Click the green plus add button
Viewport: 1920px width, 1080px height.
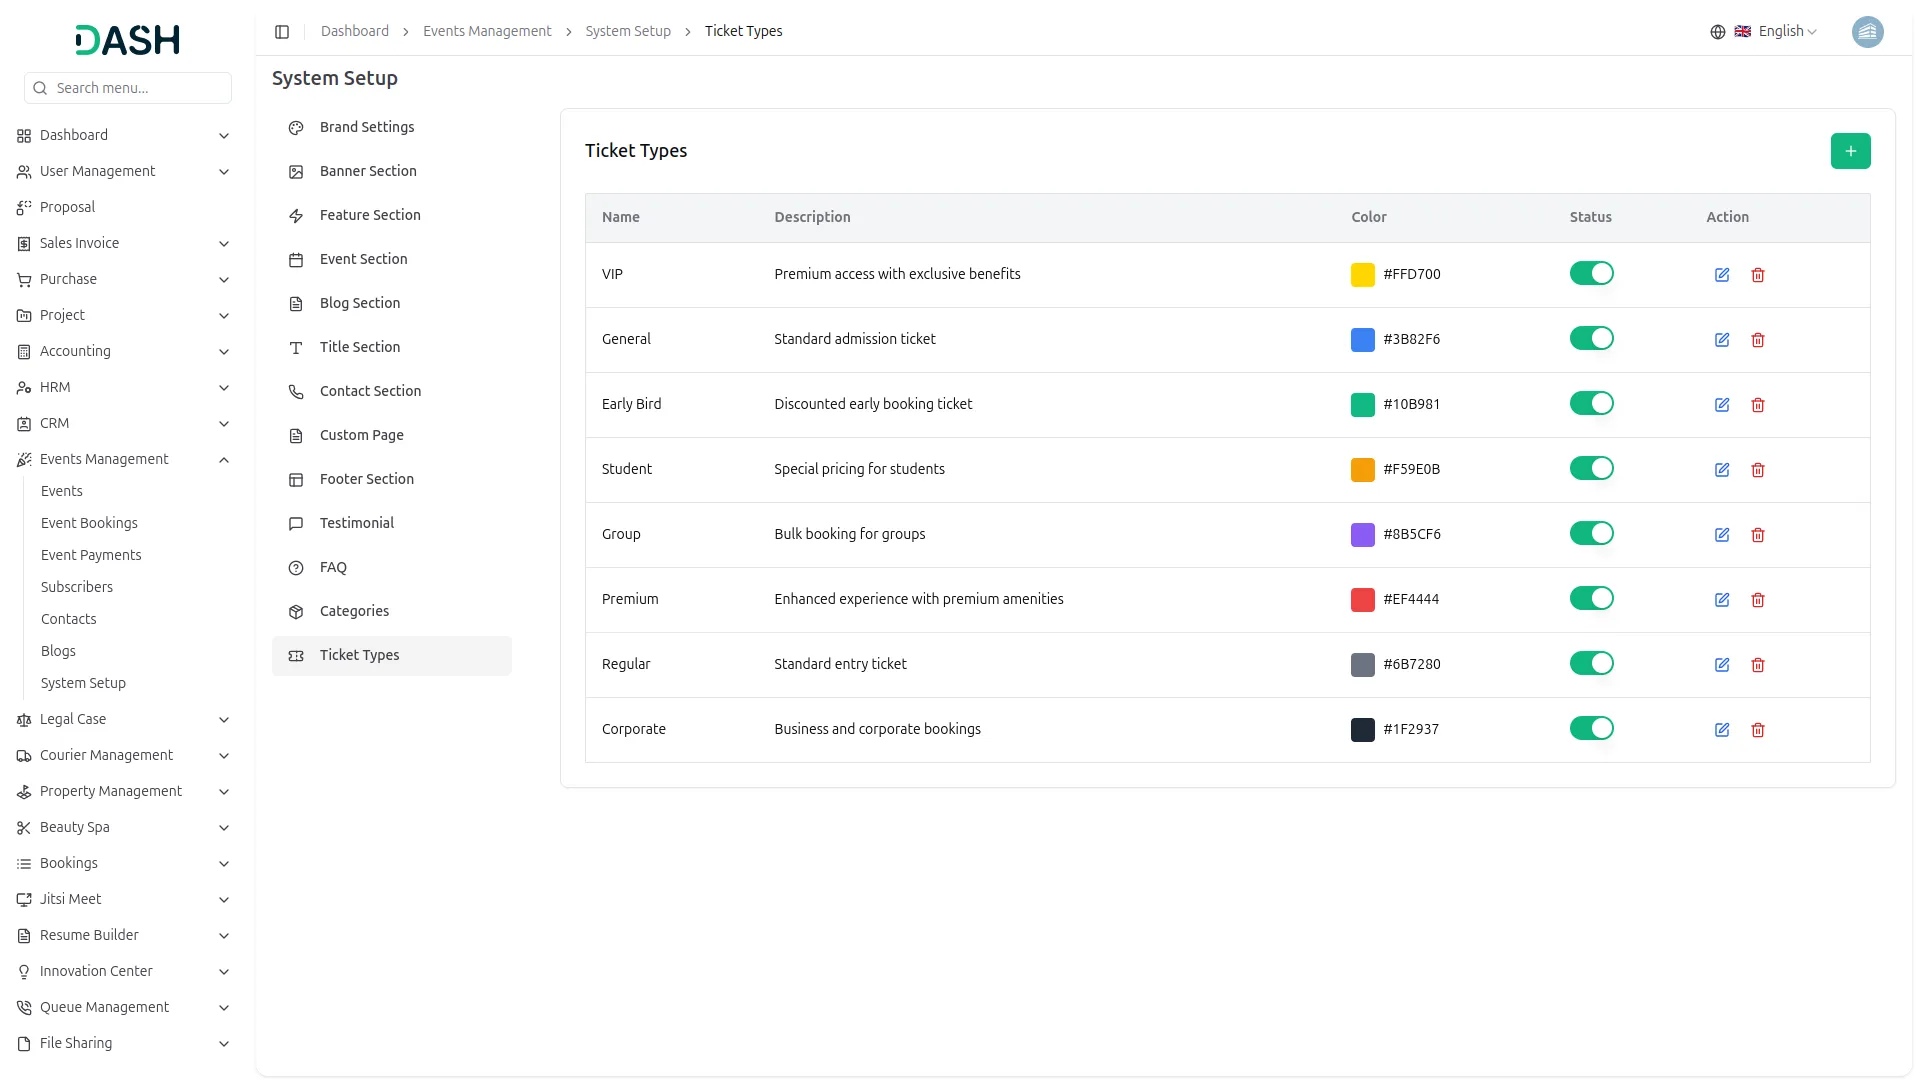pos(1850,151)
